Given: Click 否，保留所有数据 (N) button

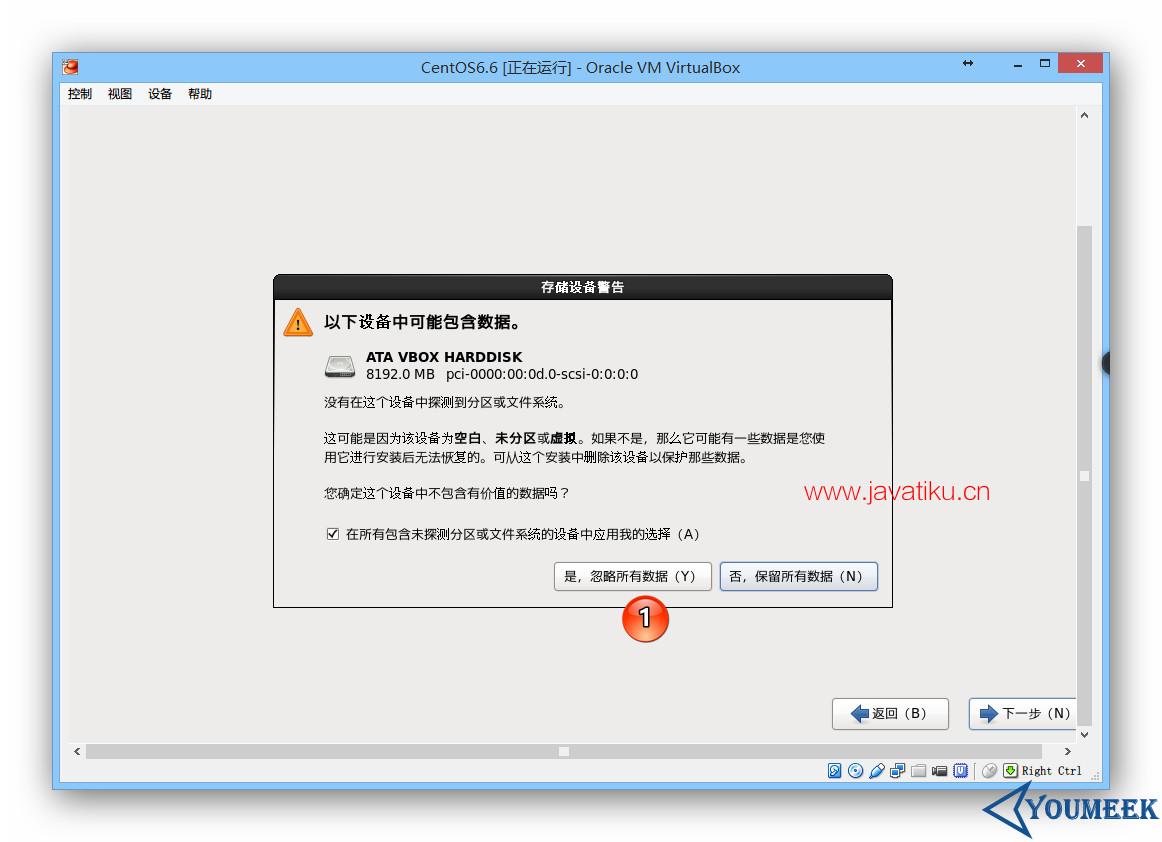Looking at the screenshot, I should (798, 577).
